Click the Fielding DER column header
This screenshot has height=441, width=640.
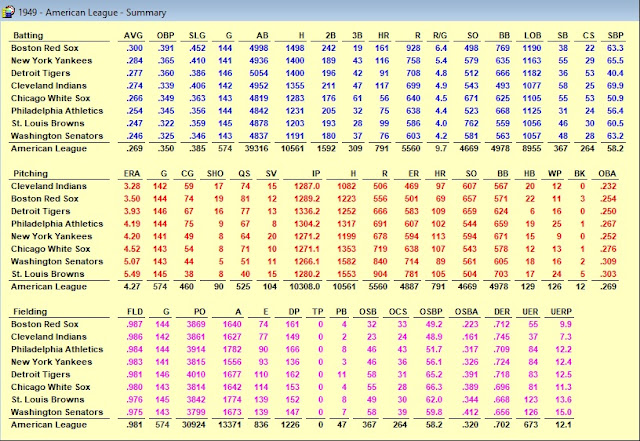(502, 312)
